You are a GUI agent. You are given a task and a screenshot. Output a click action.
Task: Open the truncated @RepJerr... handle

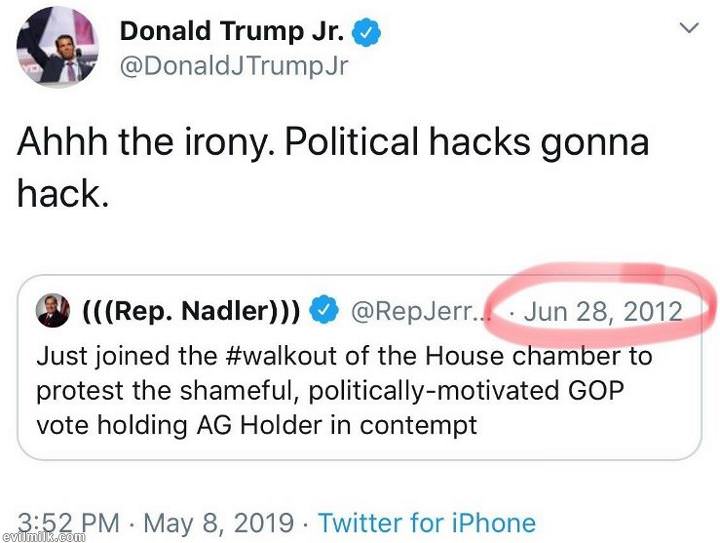[x=418, y=312]
